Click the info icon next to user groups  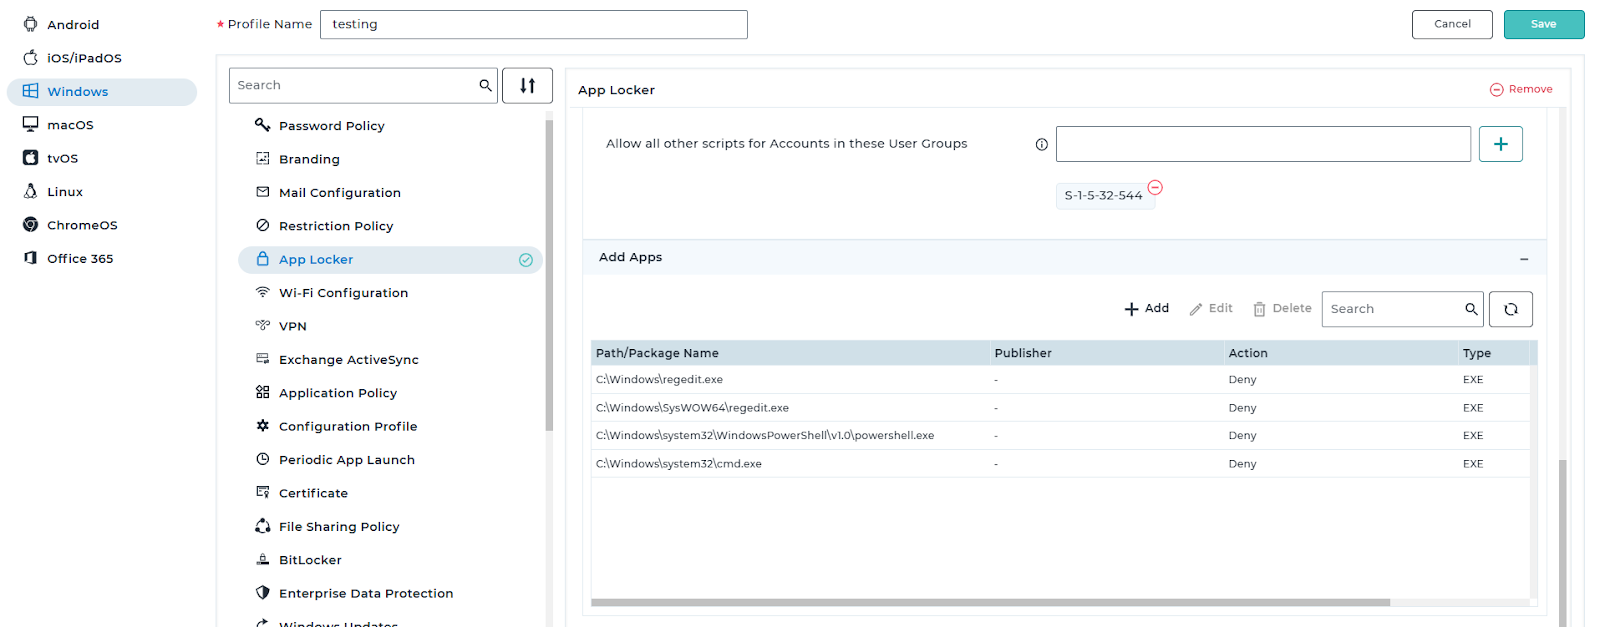click(x=1041, y=145)
